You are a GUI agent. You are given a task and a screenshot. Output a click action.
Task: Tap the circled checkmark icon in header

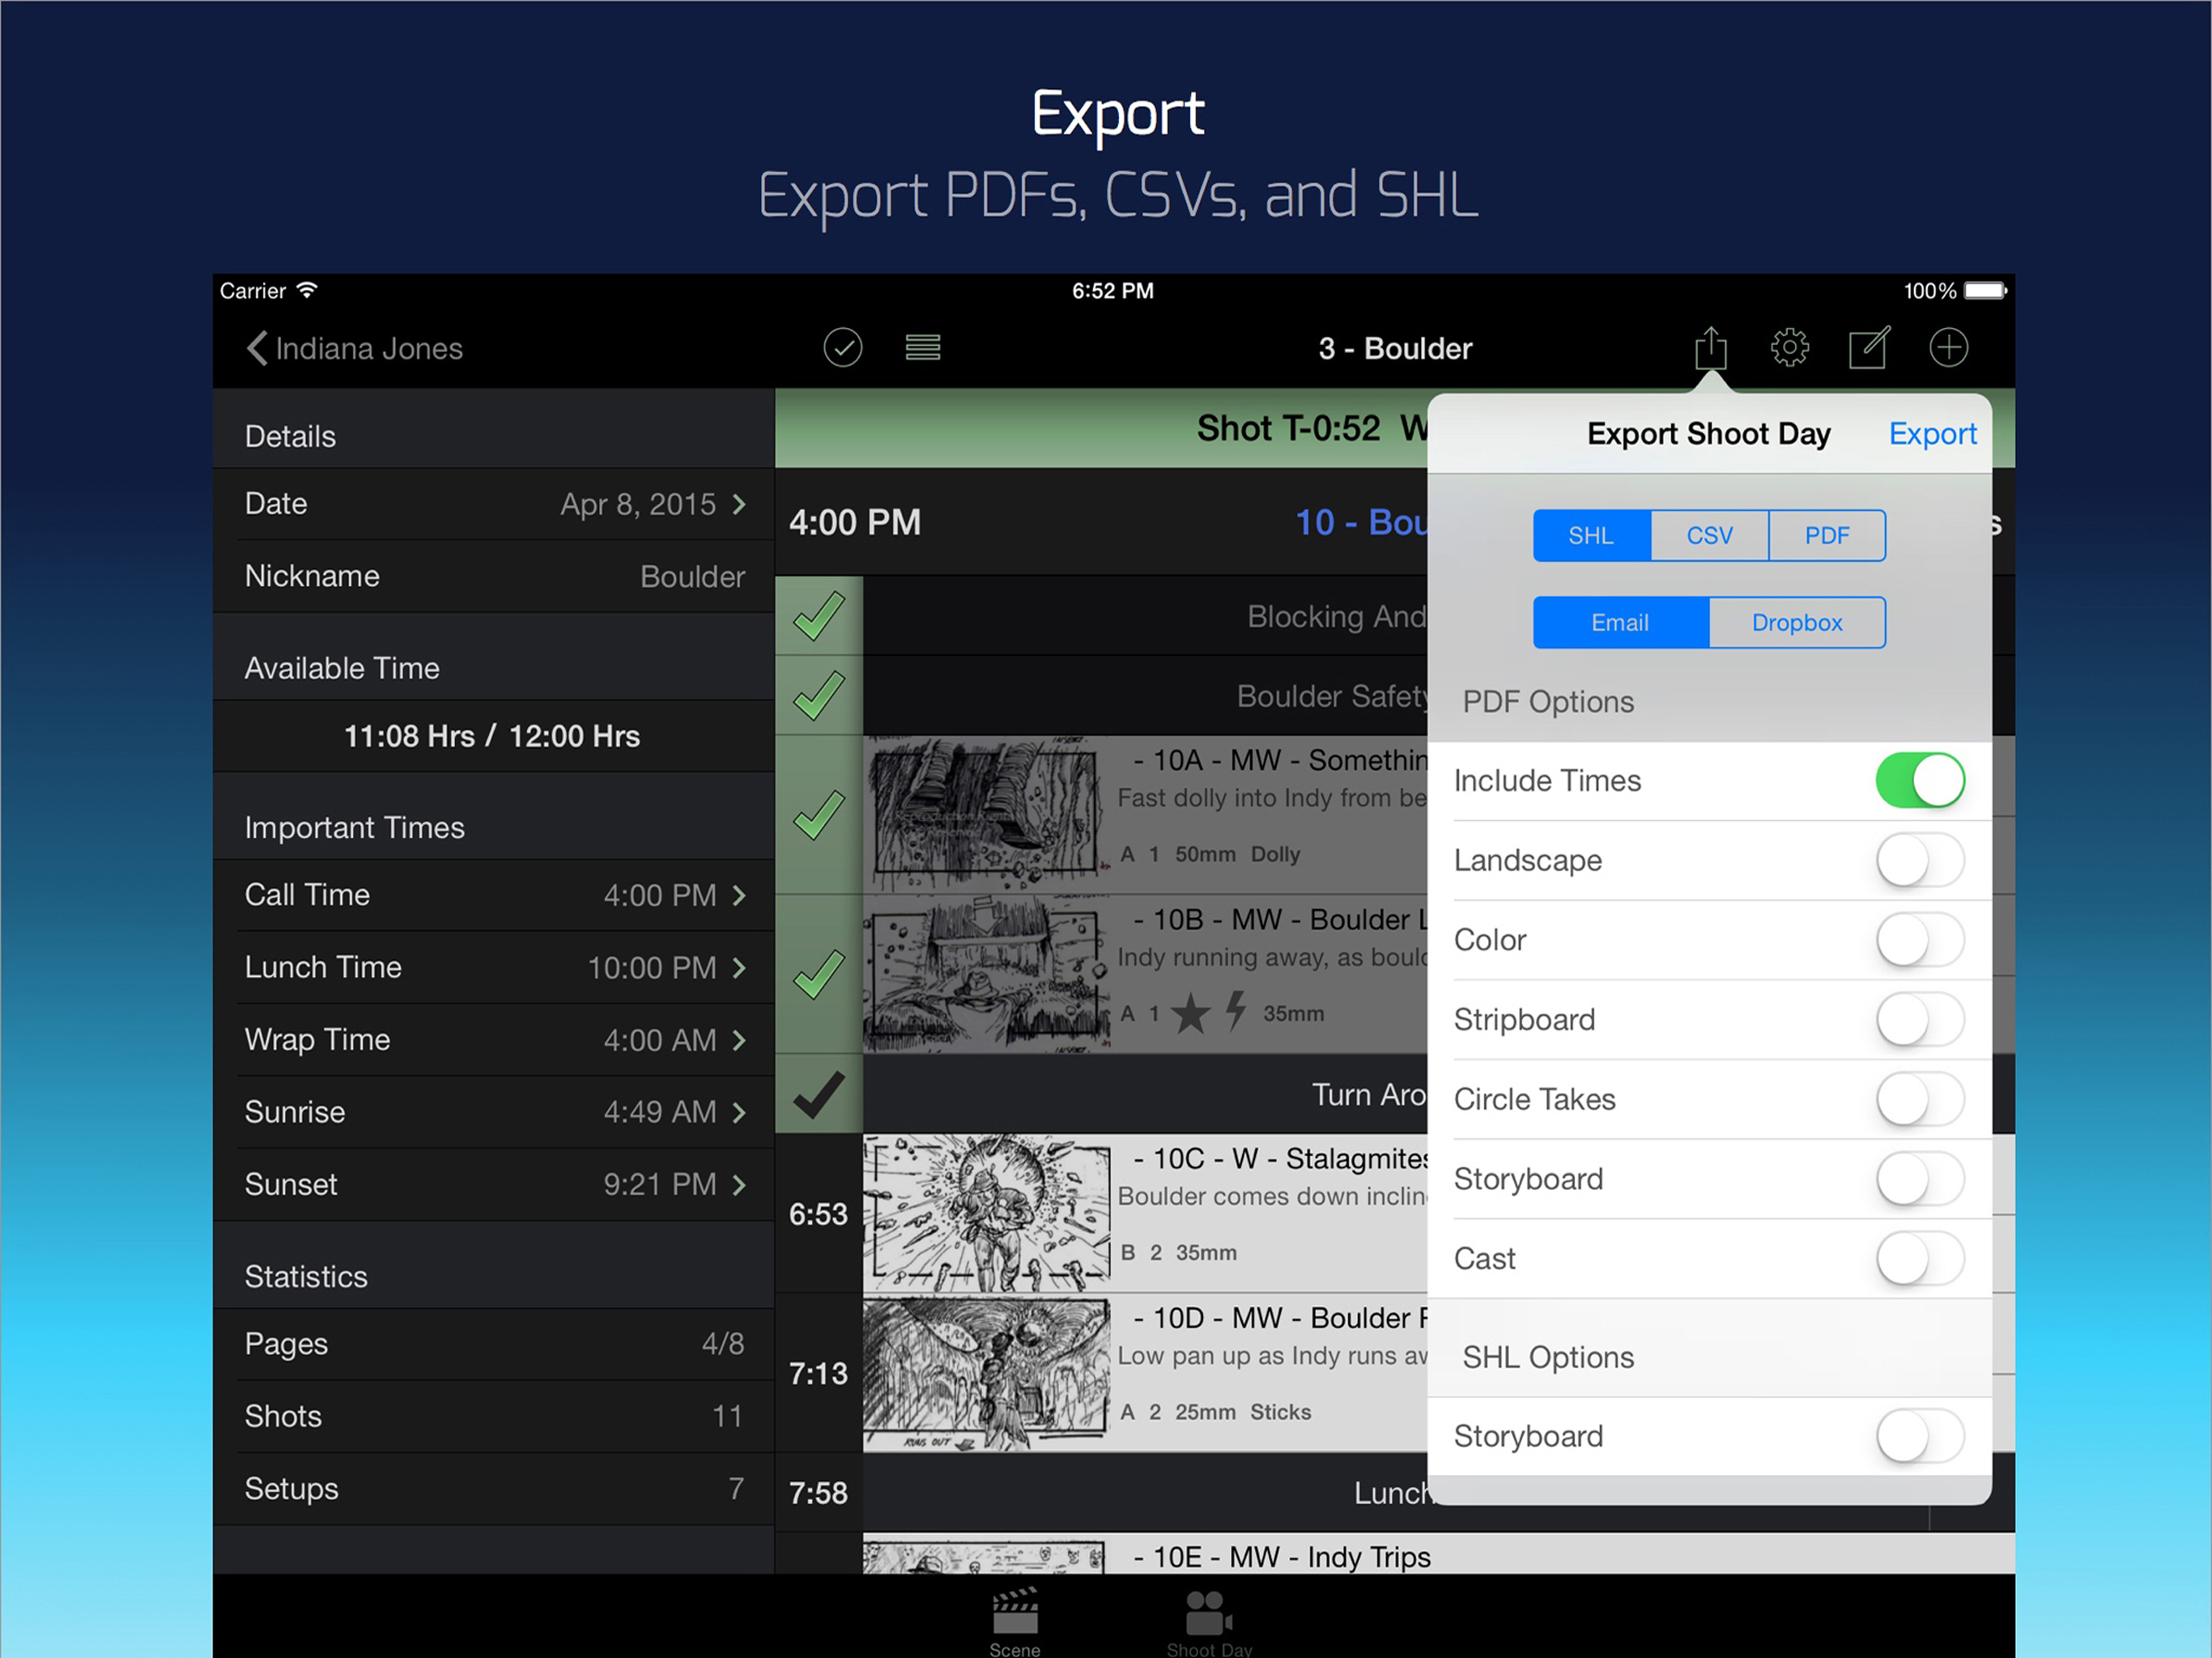click(843, 348)
